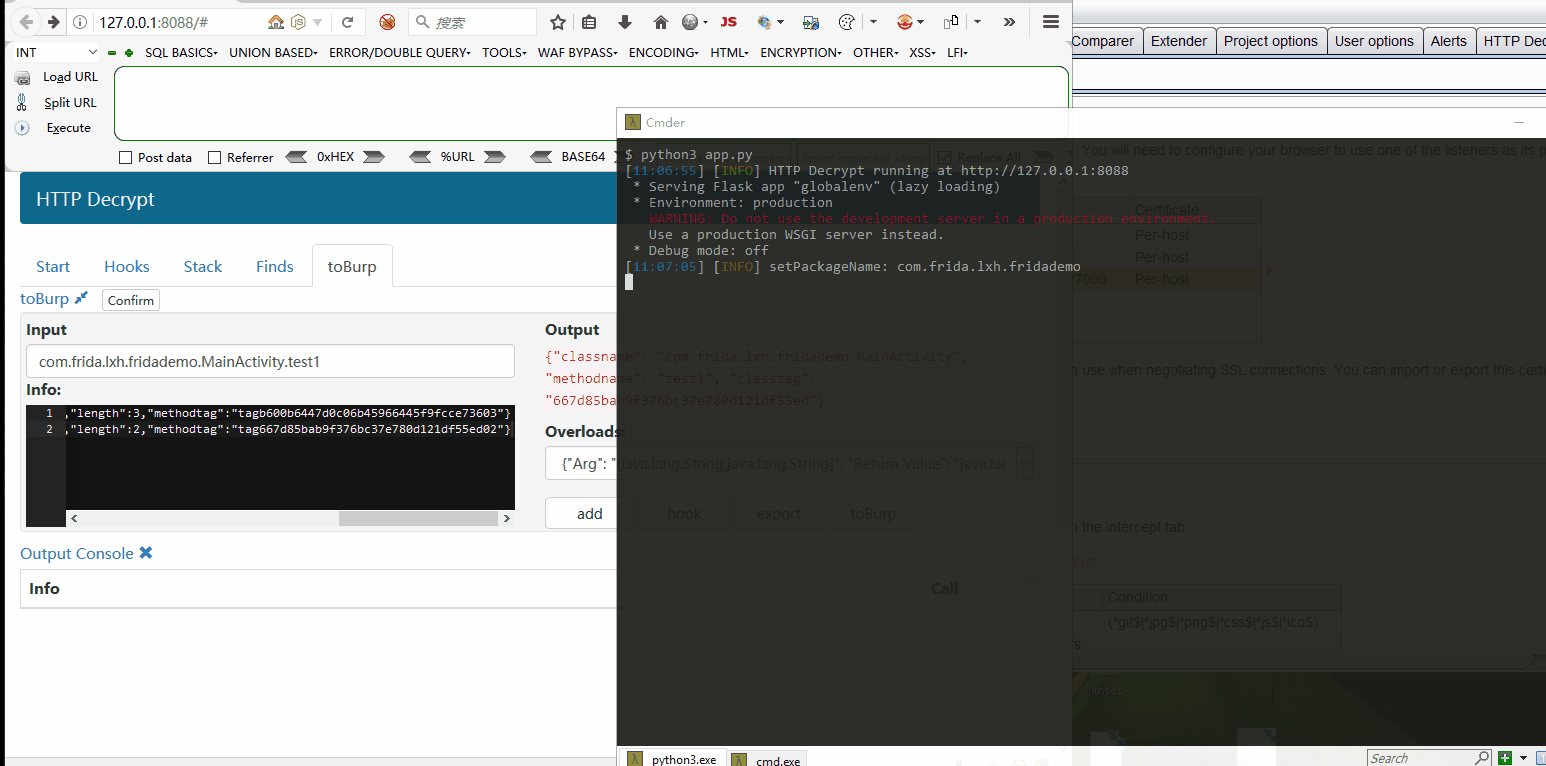This screenshot has height=766, width=1546.
Task: Click the Input method name field
Action: click(270, 361)
